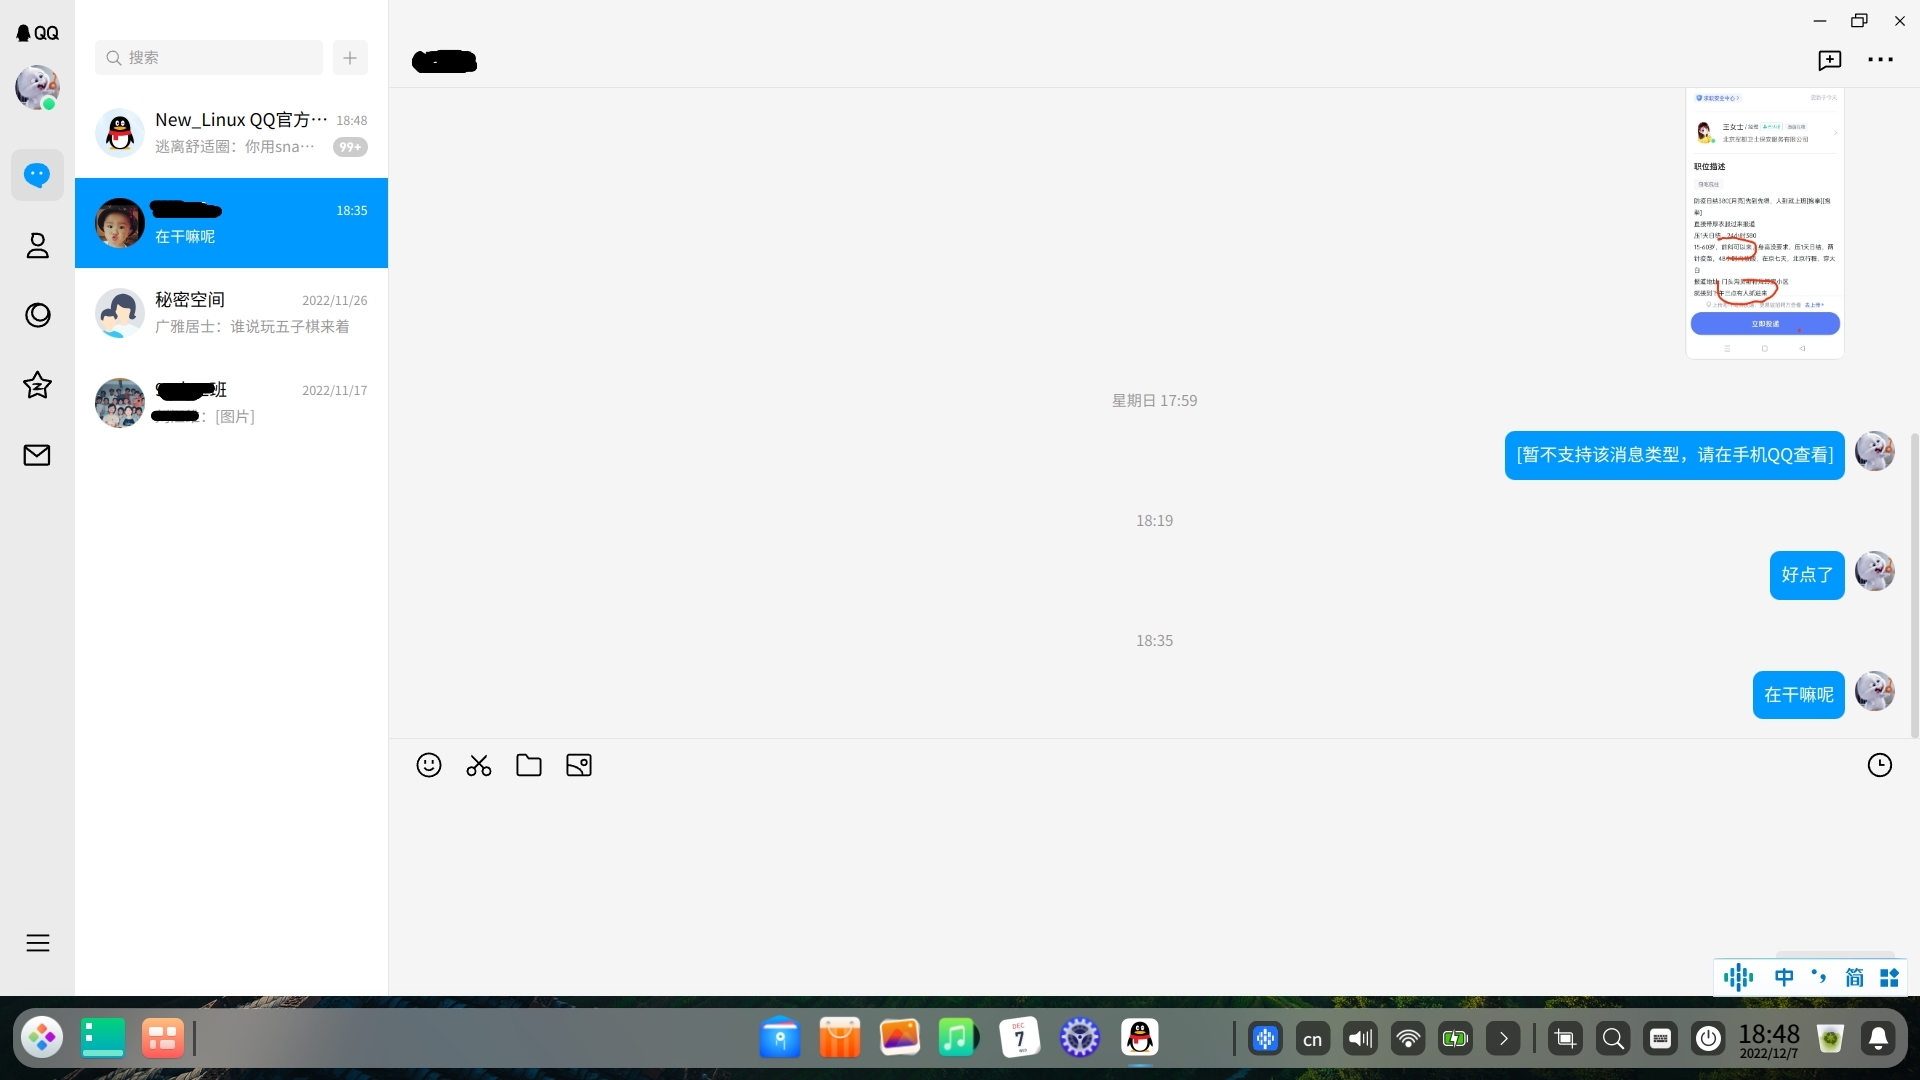Open the favorites star sidebar icon
This screenshot has height=1080, width=1920.
(37, 385)
